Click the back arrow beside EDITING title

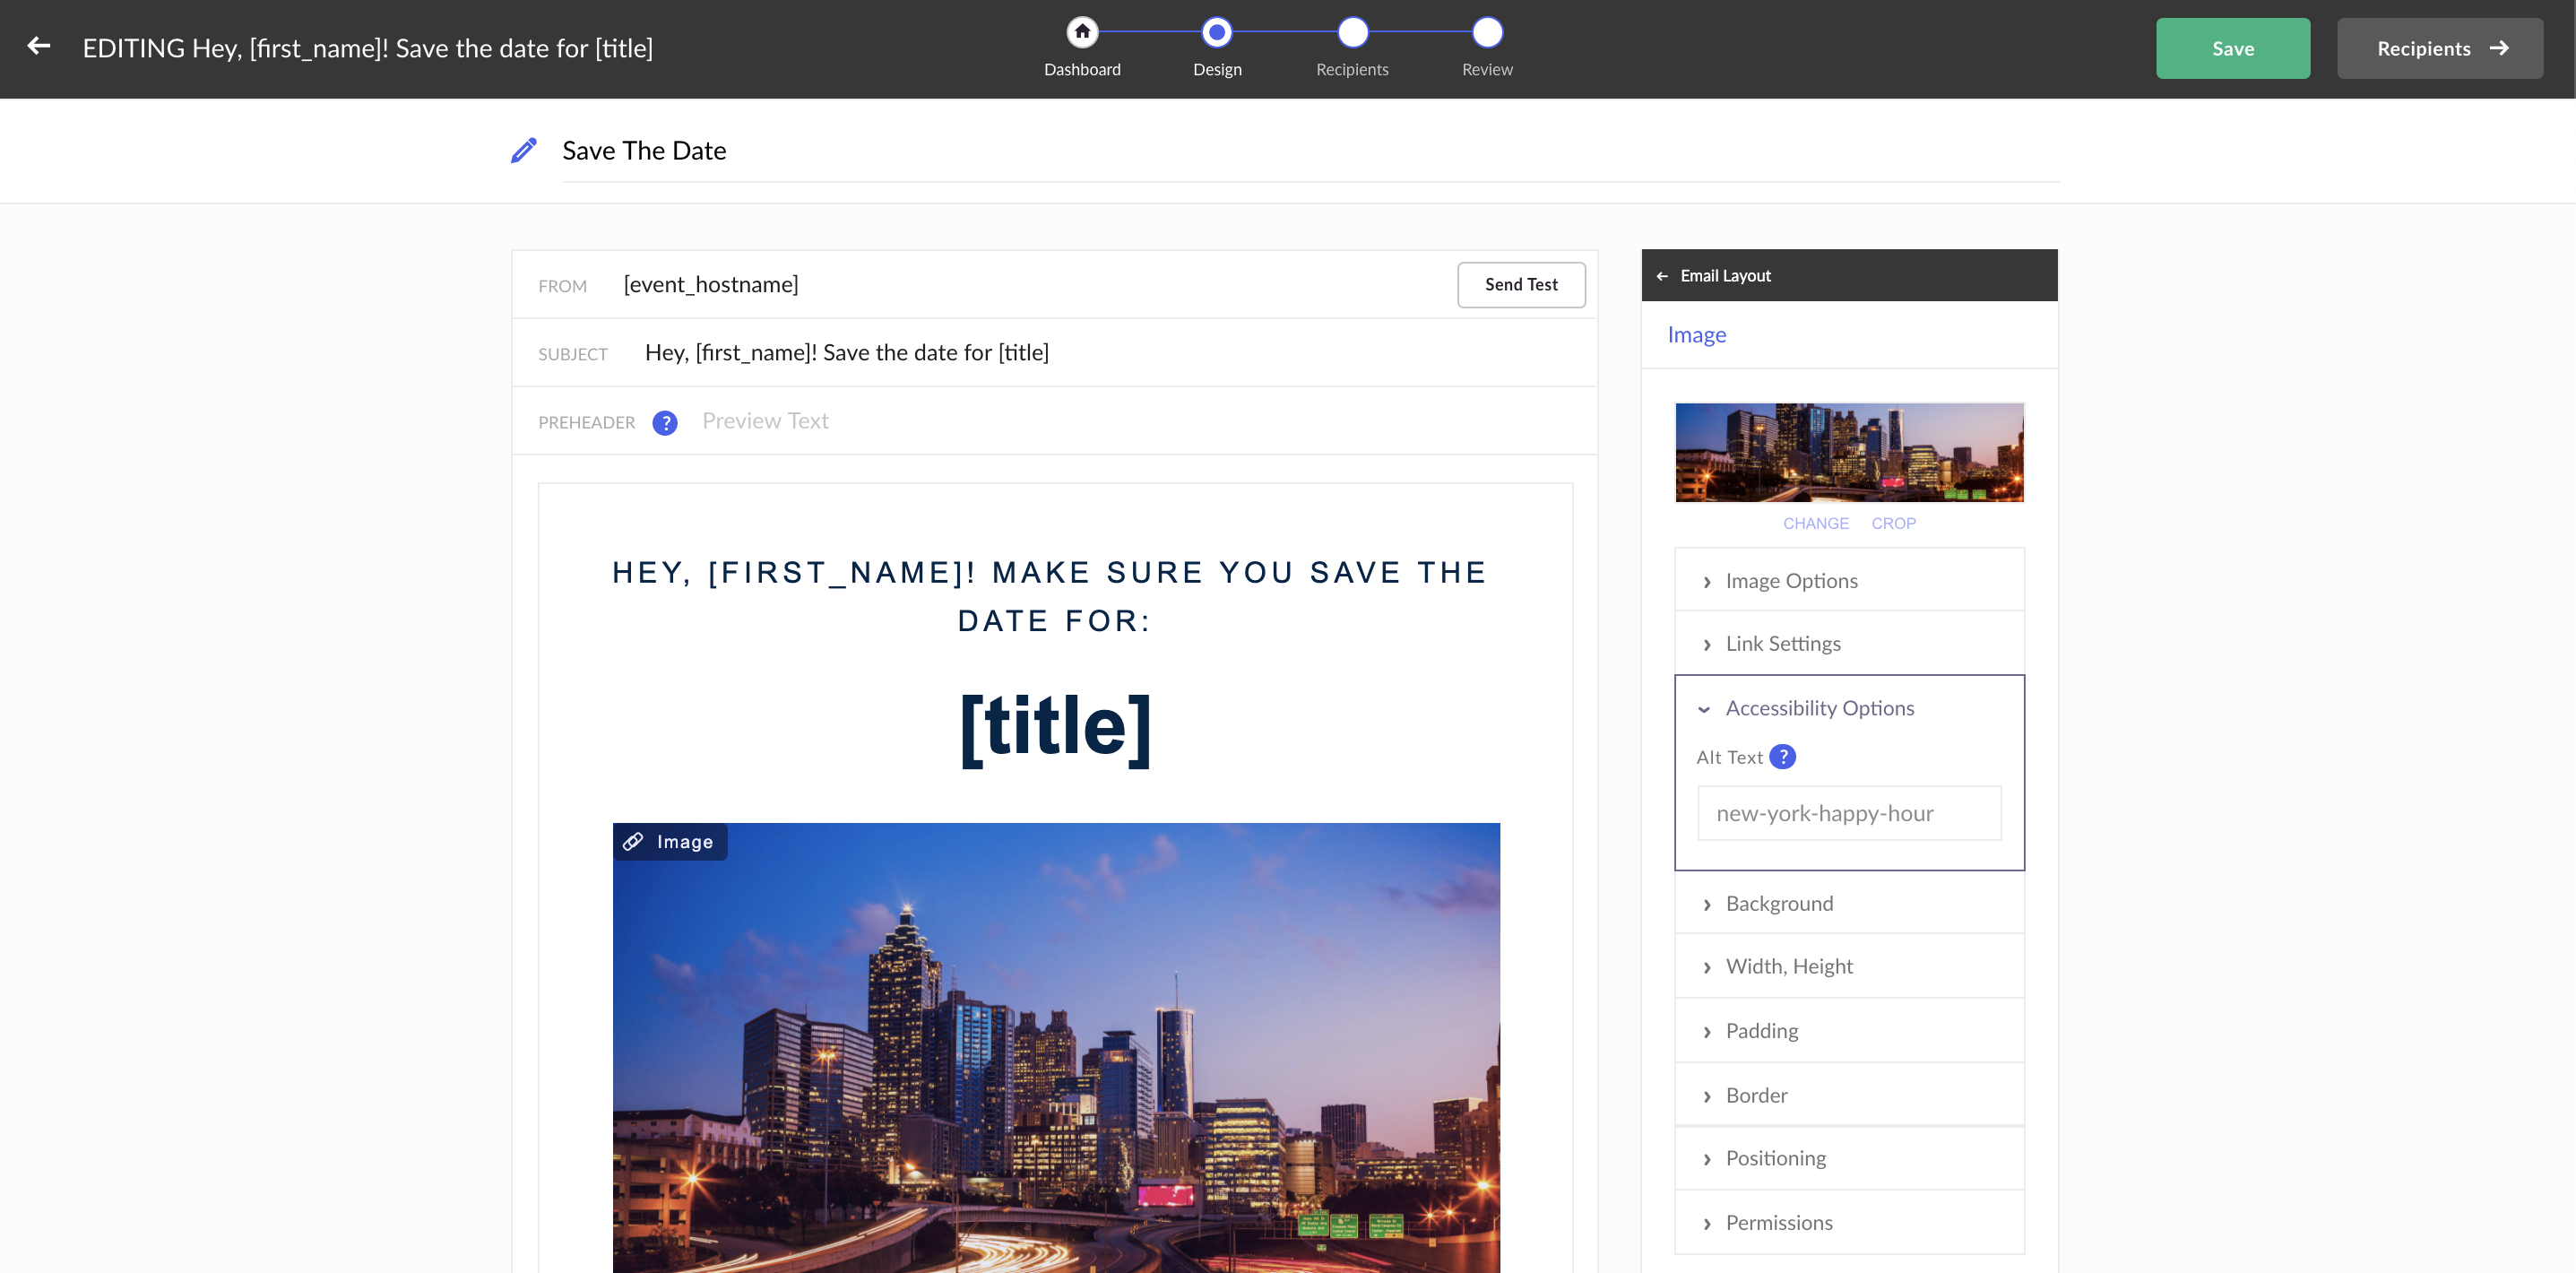point(39,46)
